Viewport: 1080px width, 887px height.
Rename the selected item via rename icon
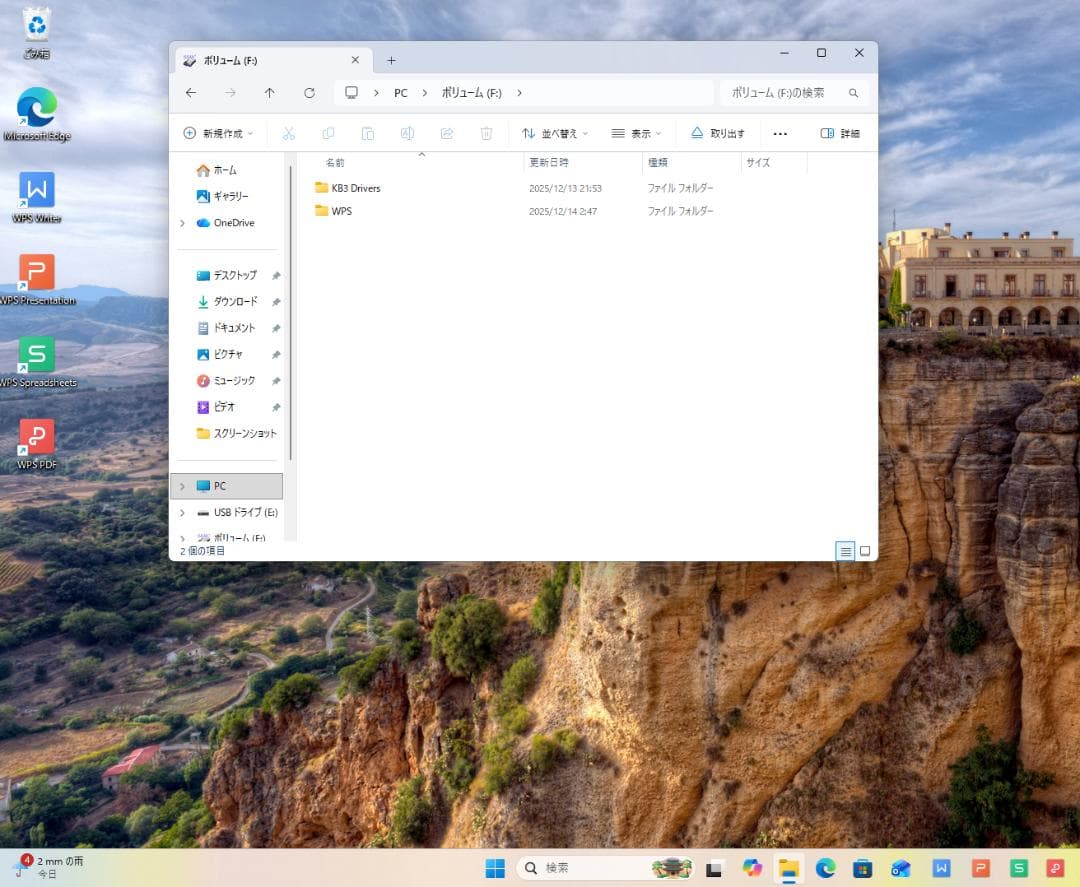[x=407, y=133]
